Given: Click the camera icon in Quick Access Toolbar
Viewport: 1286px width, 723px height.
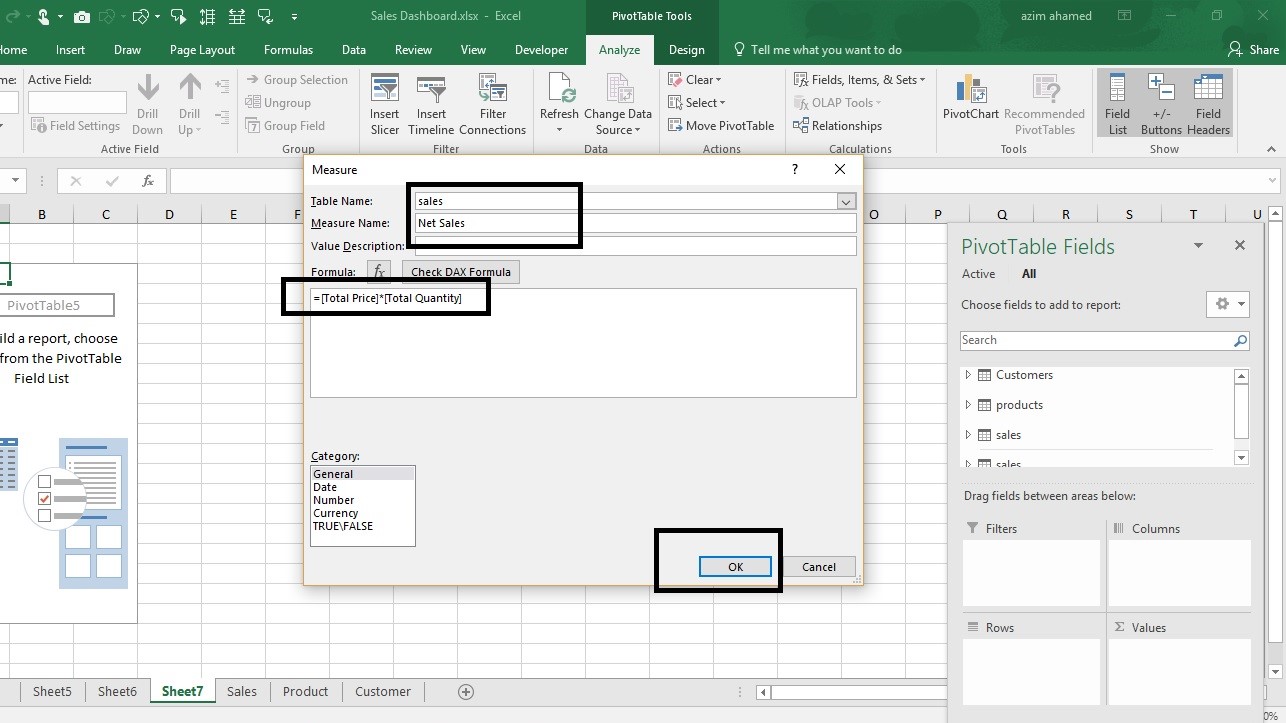Looking at the screenshot, I should click(x=81, y=17).
